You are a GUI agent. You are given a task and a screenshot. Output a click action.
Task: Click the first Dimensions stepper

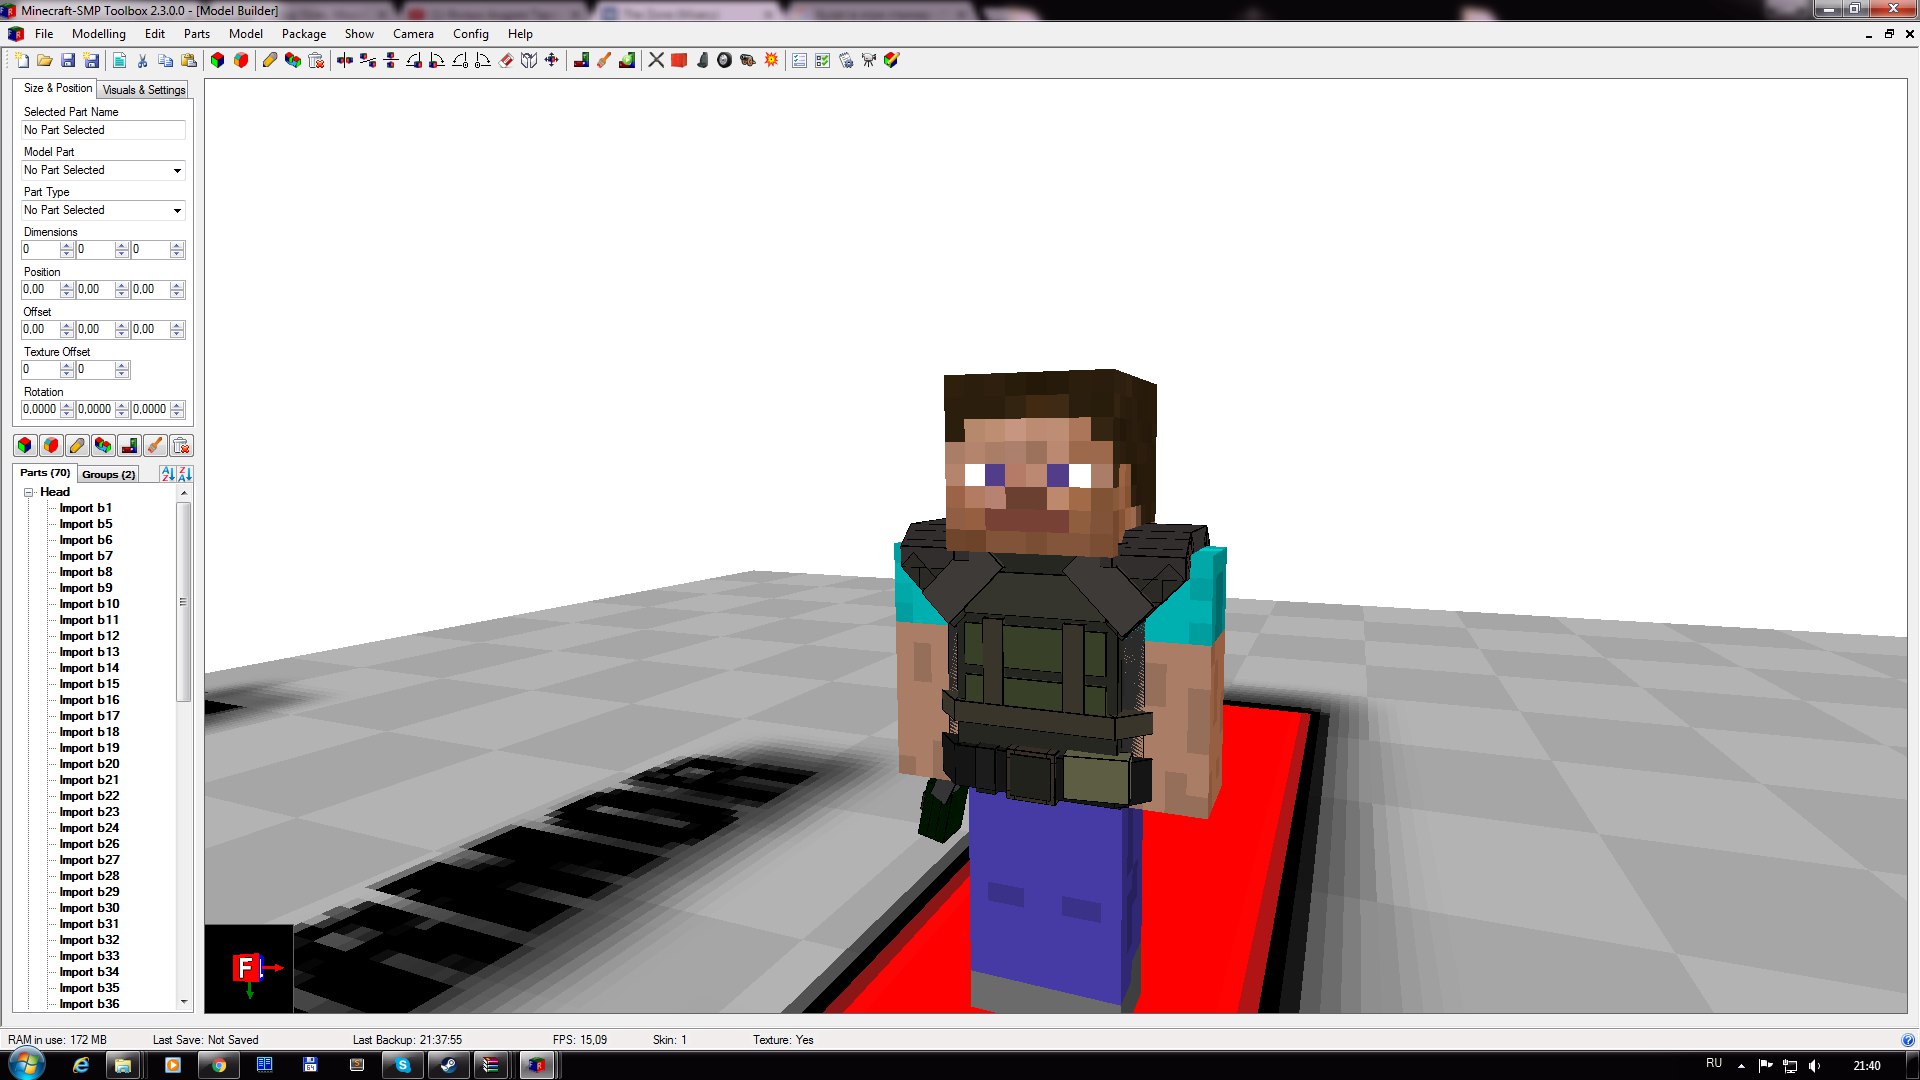tap(67, 250)
